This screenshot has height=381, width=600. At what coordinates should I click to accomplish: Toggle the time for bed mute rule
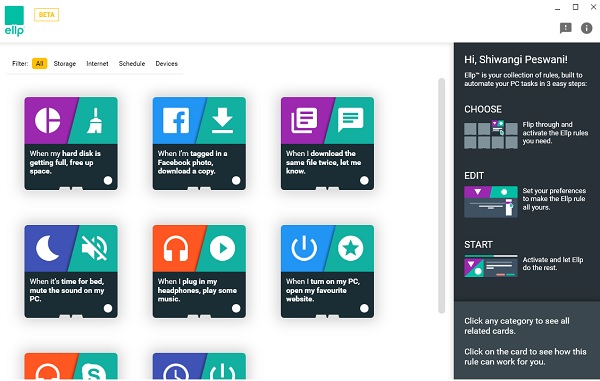[x=108, y=308]
